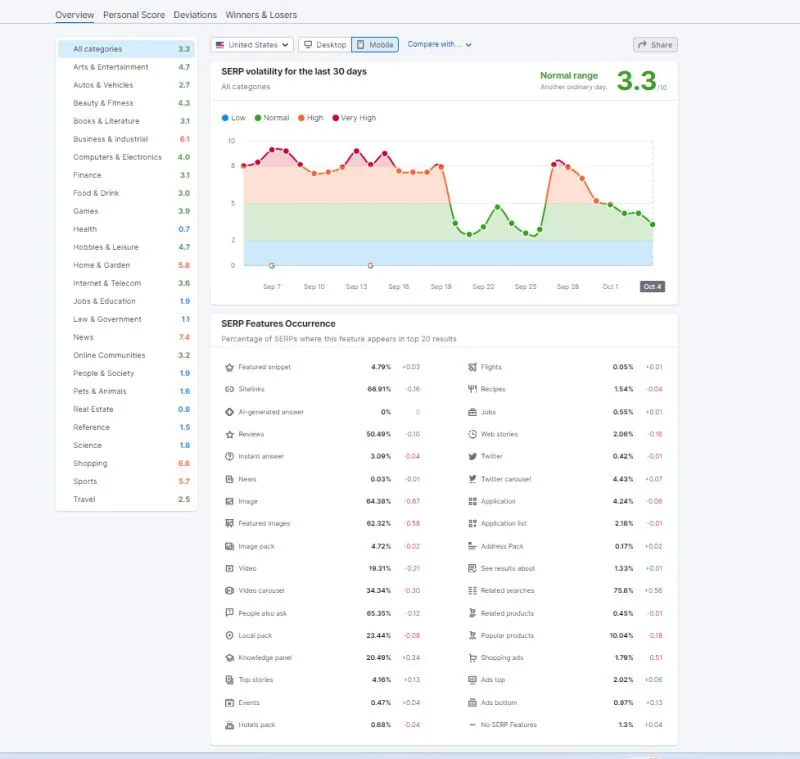This screenshot has height=759, width=800.
Task: Switch device view to Desktop
Action: [325, 45]
